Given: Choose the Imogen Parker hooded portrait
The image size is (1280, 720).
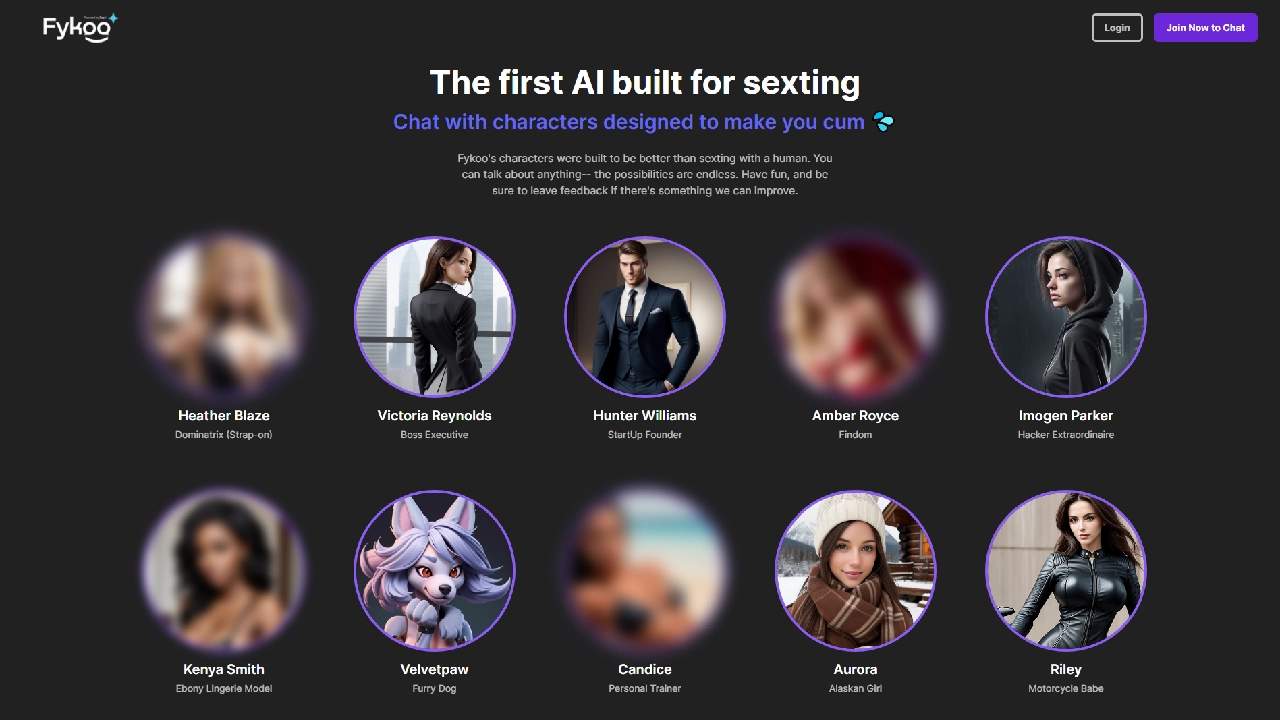Looking at the screenshot, I should 1066,317.
